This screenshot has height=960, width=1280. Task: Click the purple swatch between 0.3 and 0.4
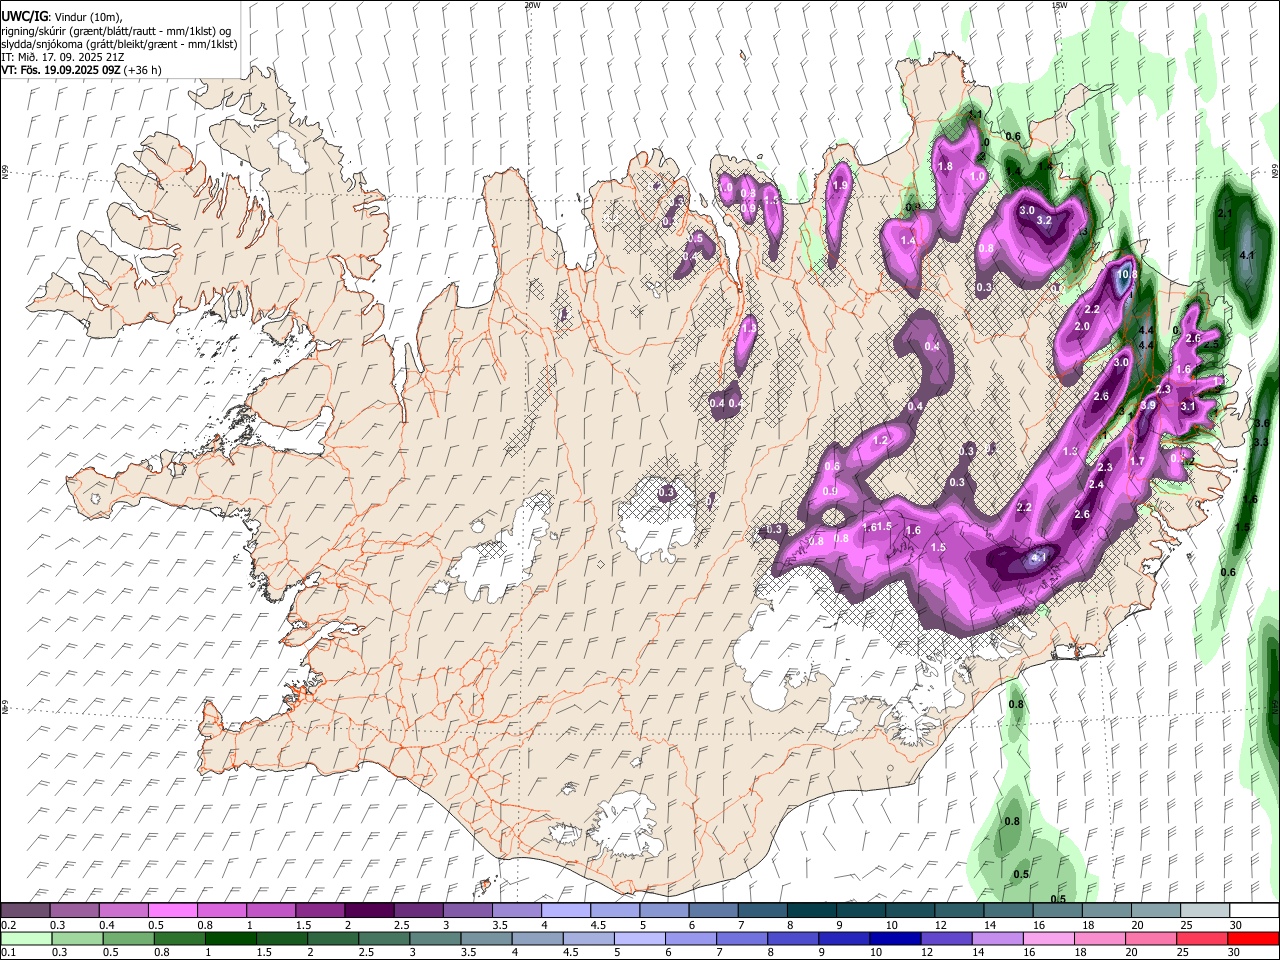pyautogui.click(x=75, y=910)
